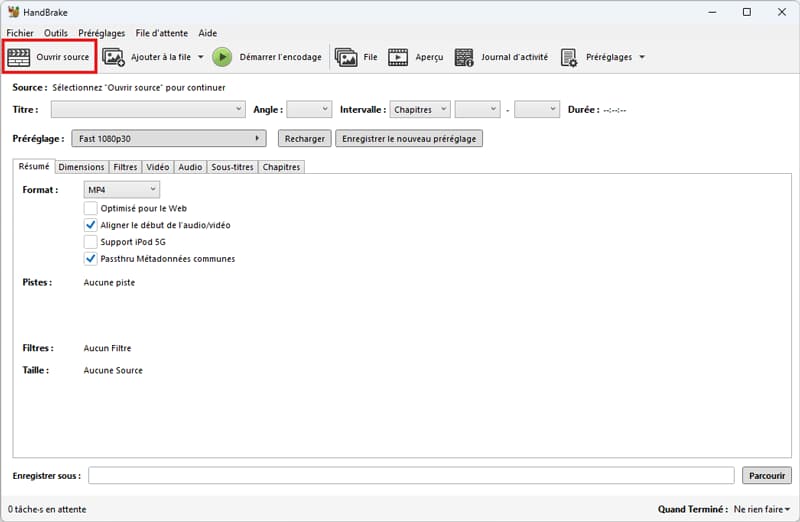Open the Fast 1080p30 preset selector
Screen dimensions: 800x522
[169, 138]
